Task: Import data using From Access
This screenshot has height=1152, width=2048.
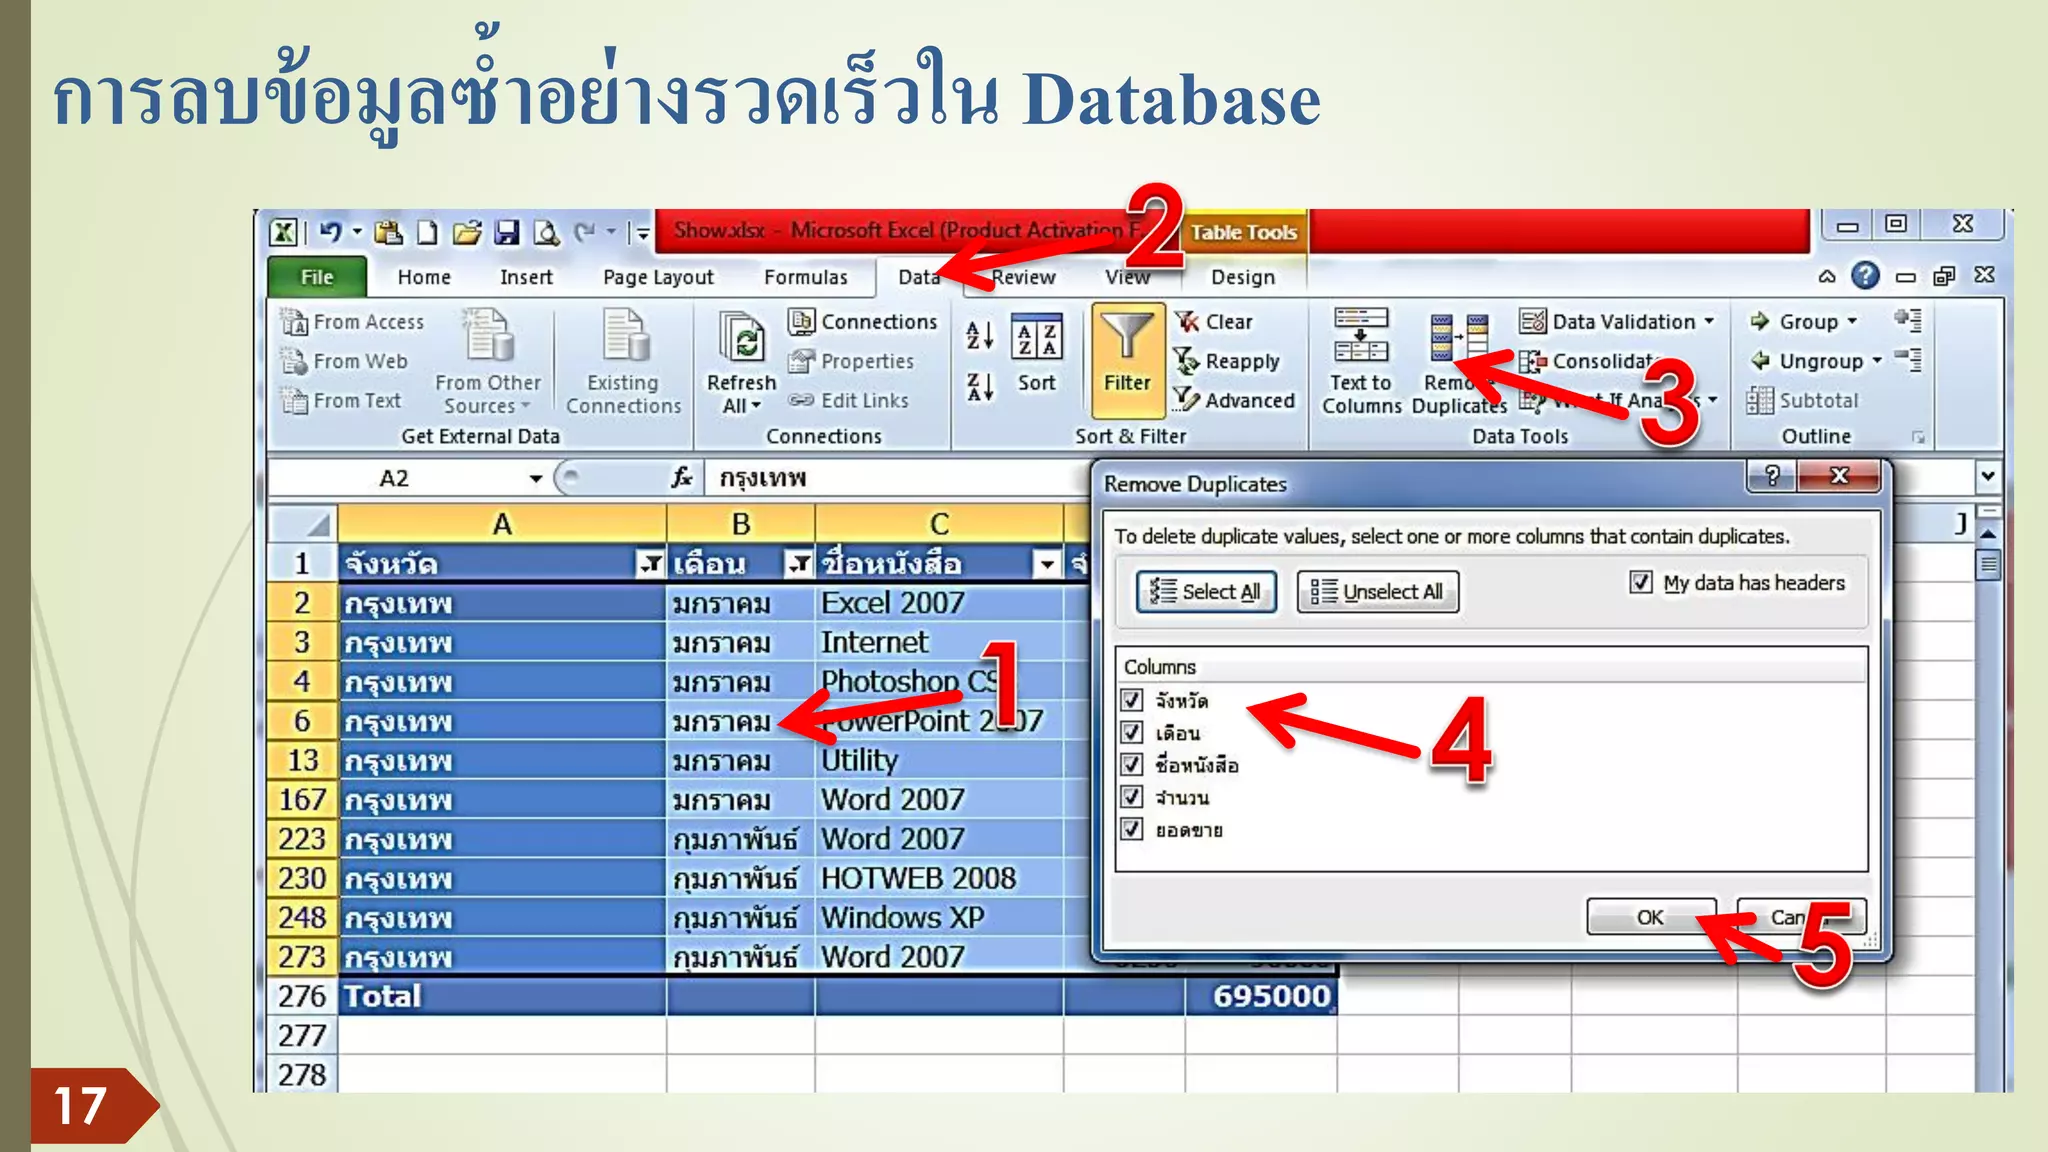Action: (352, 322)
